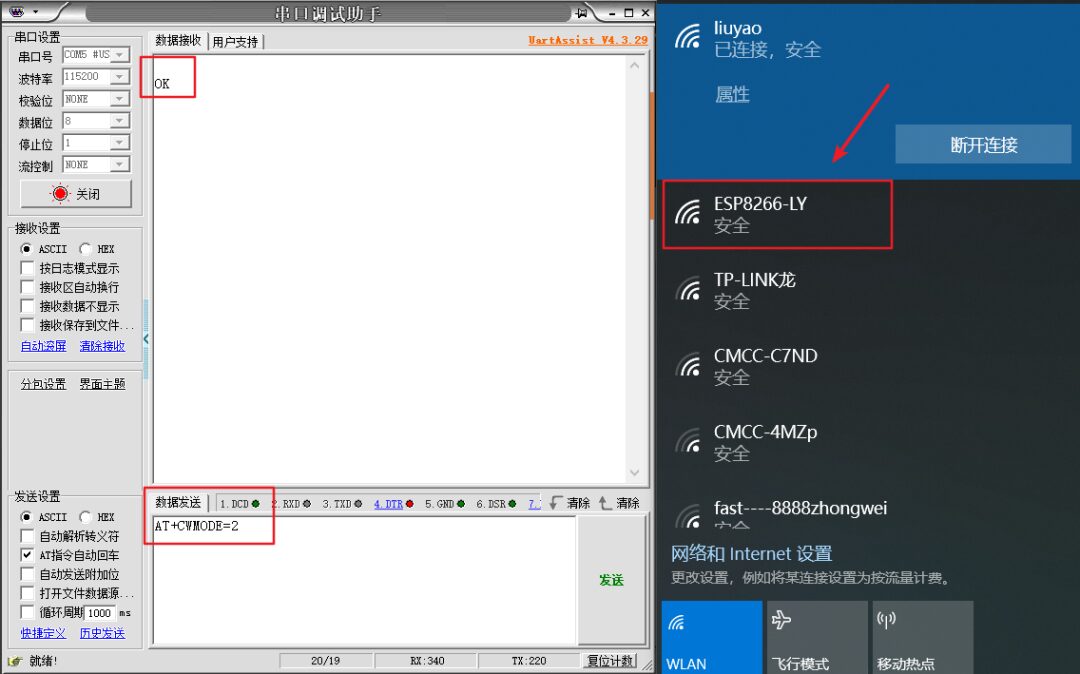The height and width of the screenshot is (674, 1080).
Task: Open 网络和 Internet 设置 link
Action: point(751,554)
